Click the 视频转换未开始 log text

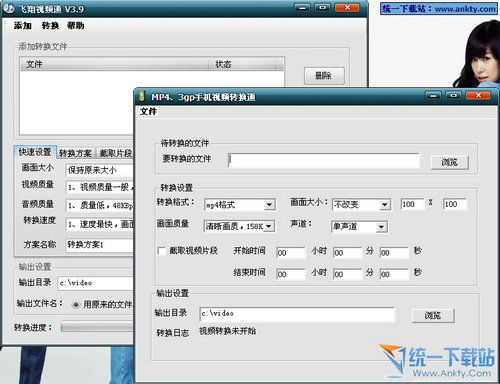coord(228,331)
